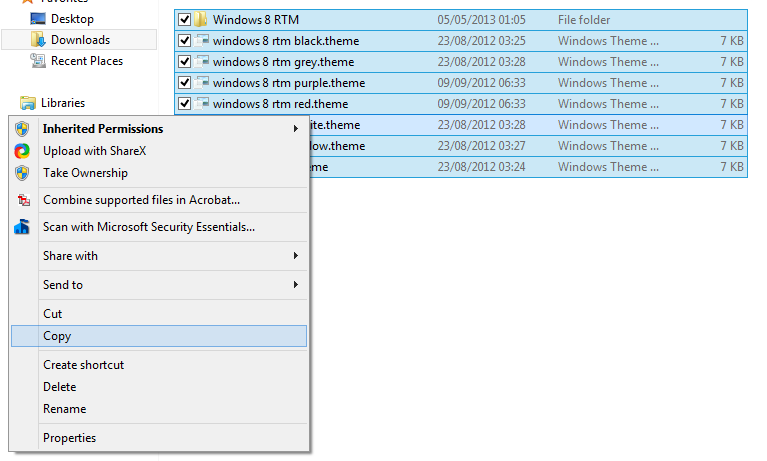Choose Upload with ShareX
Image resolution: width=767 pixels, height=461 pixels.
[159, 151]
